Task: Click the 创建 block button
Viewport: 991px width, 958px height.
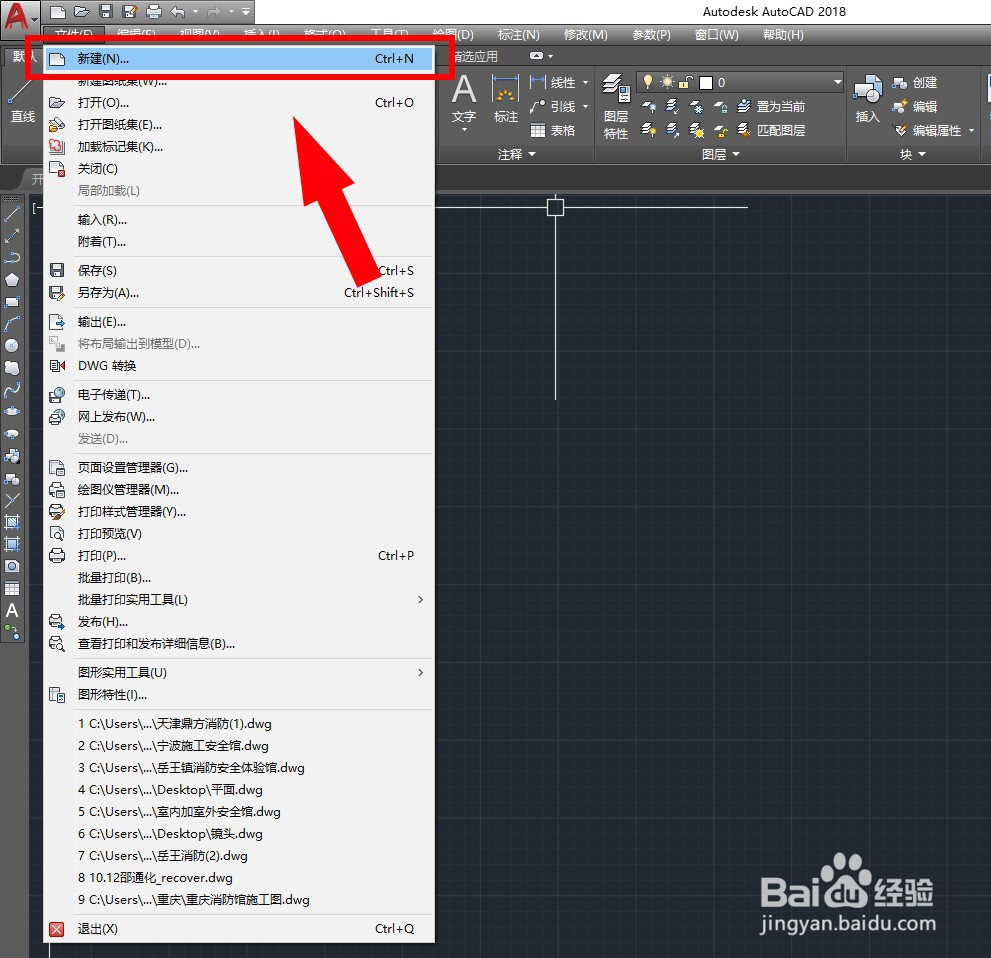Action: point(915,83)
